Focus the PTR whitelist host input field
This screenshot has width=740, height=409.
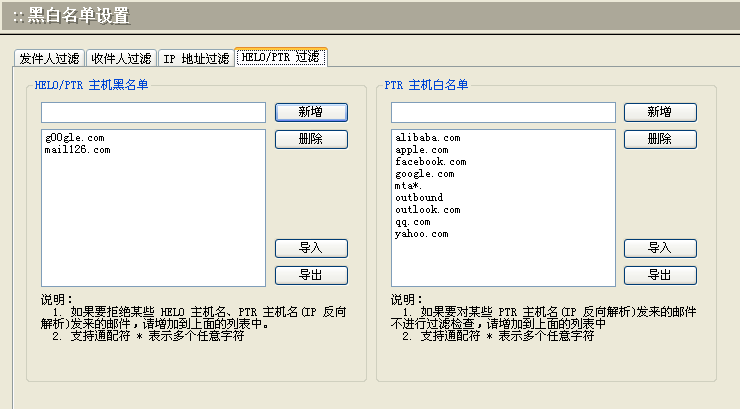pos(503,112)
